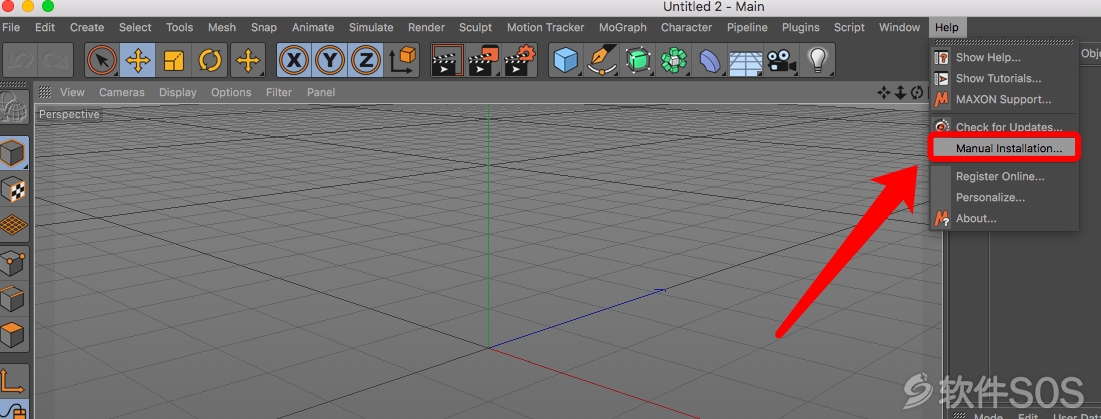
Task: Open the viewport Panel menu
Action: click(x=321, y=92)
